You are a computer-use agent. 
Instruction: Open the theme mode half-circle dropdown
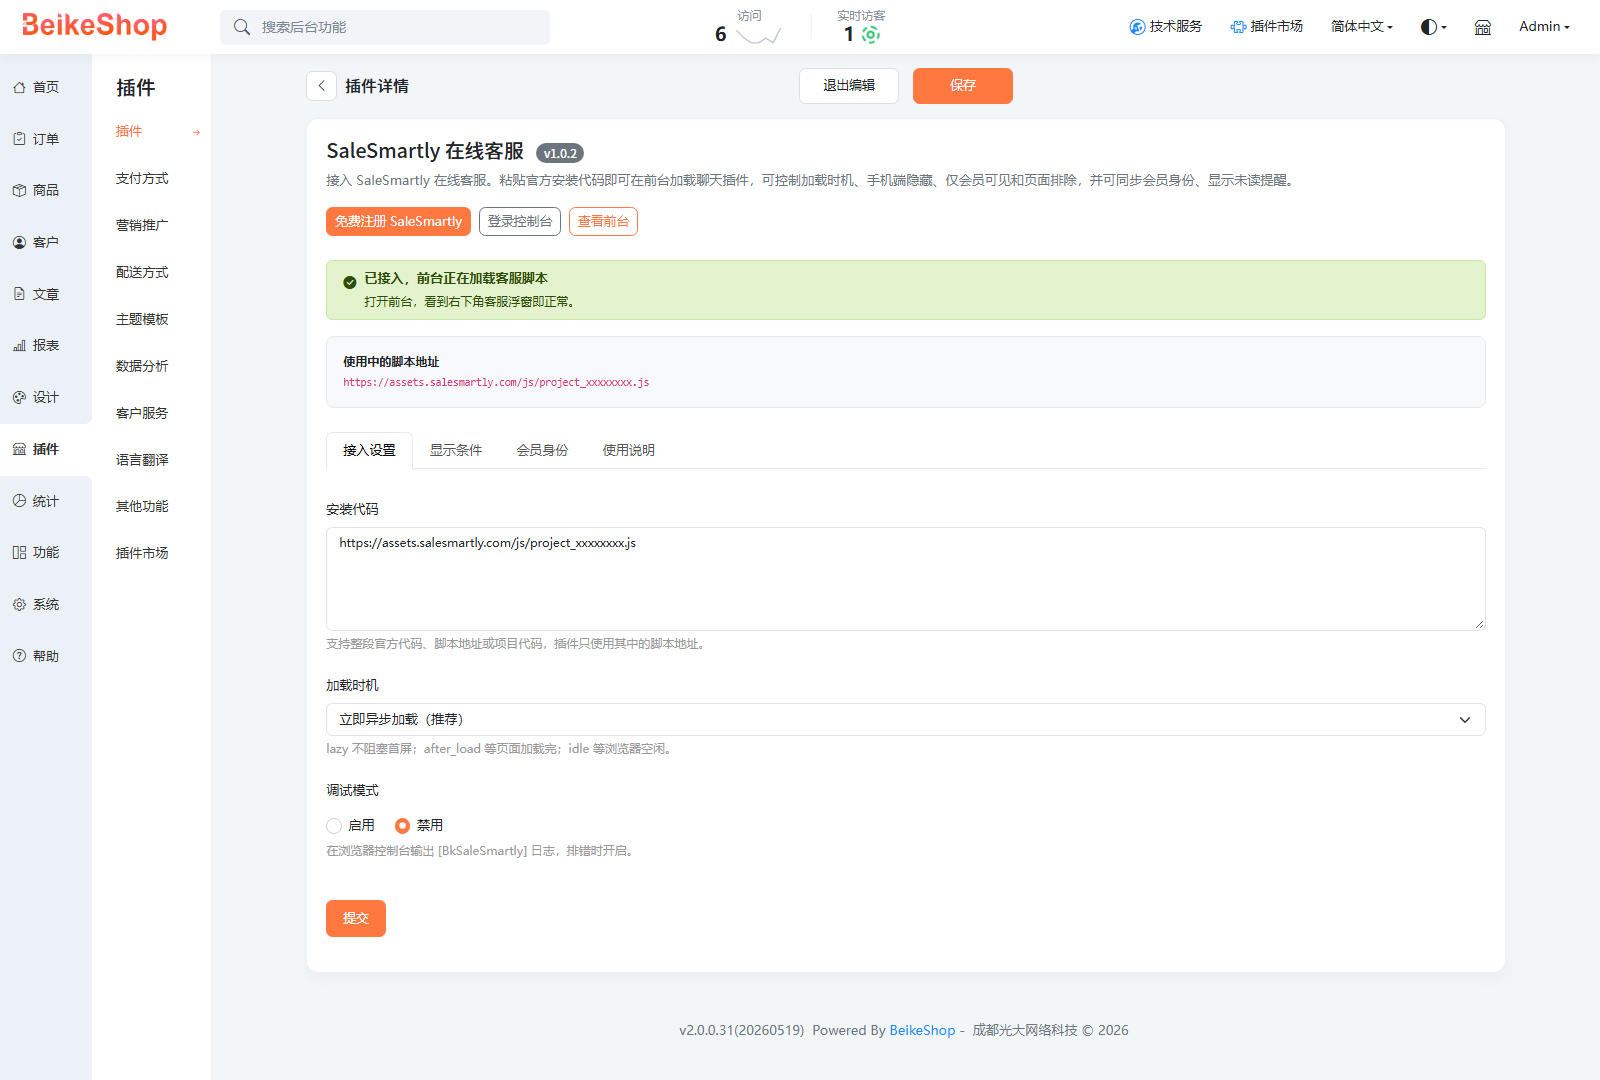click(x=1434, y=27)
